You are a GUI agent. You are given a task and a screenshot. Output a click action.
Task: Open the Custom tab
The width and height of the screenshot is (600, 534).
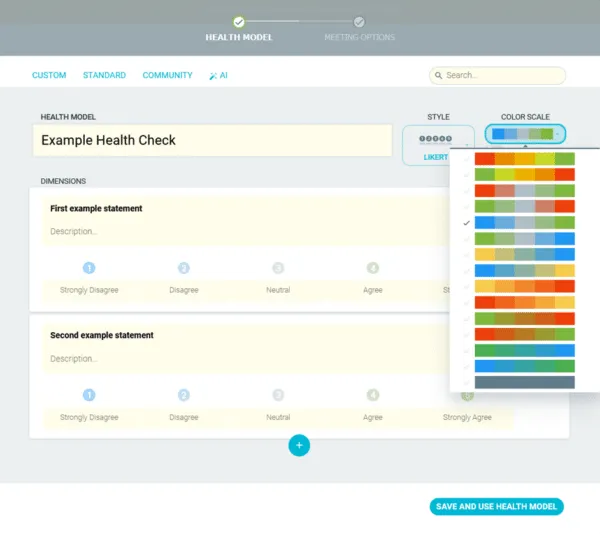point(49,75)
